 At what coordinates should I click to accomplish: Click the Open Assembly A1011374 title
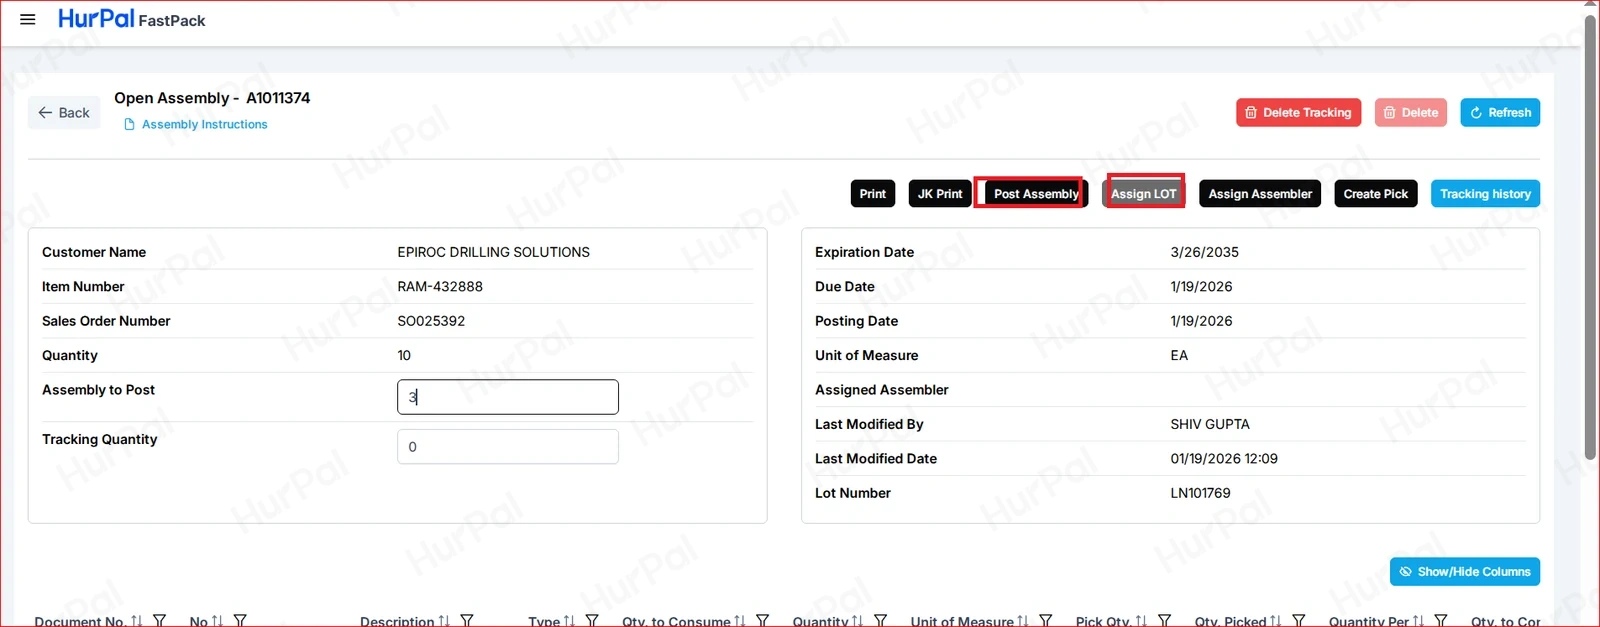212,98
